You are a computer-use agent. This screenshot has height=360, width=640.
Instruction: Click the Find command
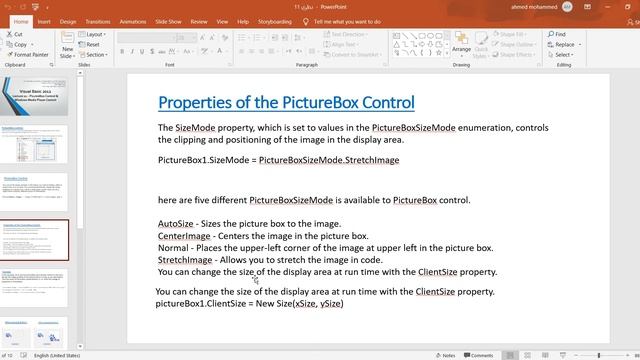pos(557,34)
